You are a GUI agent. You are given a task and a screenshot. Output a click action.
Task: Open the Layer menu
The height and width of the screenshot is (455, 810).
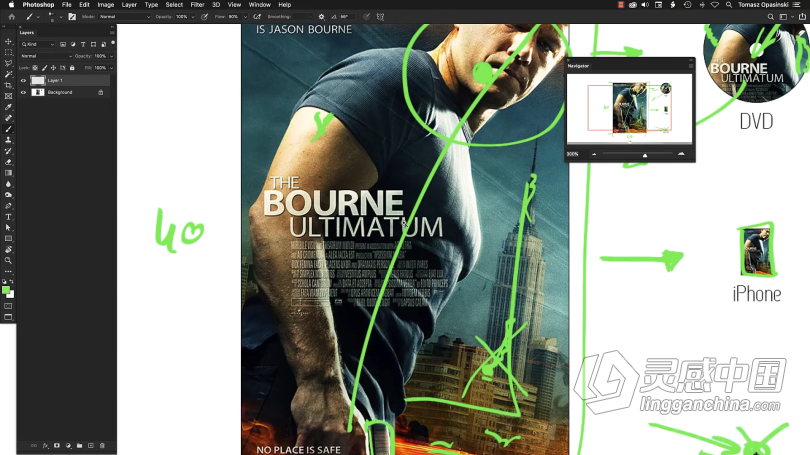point(129,5)
